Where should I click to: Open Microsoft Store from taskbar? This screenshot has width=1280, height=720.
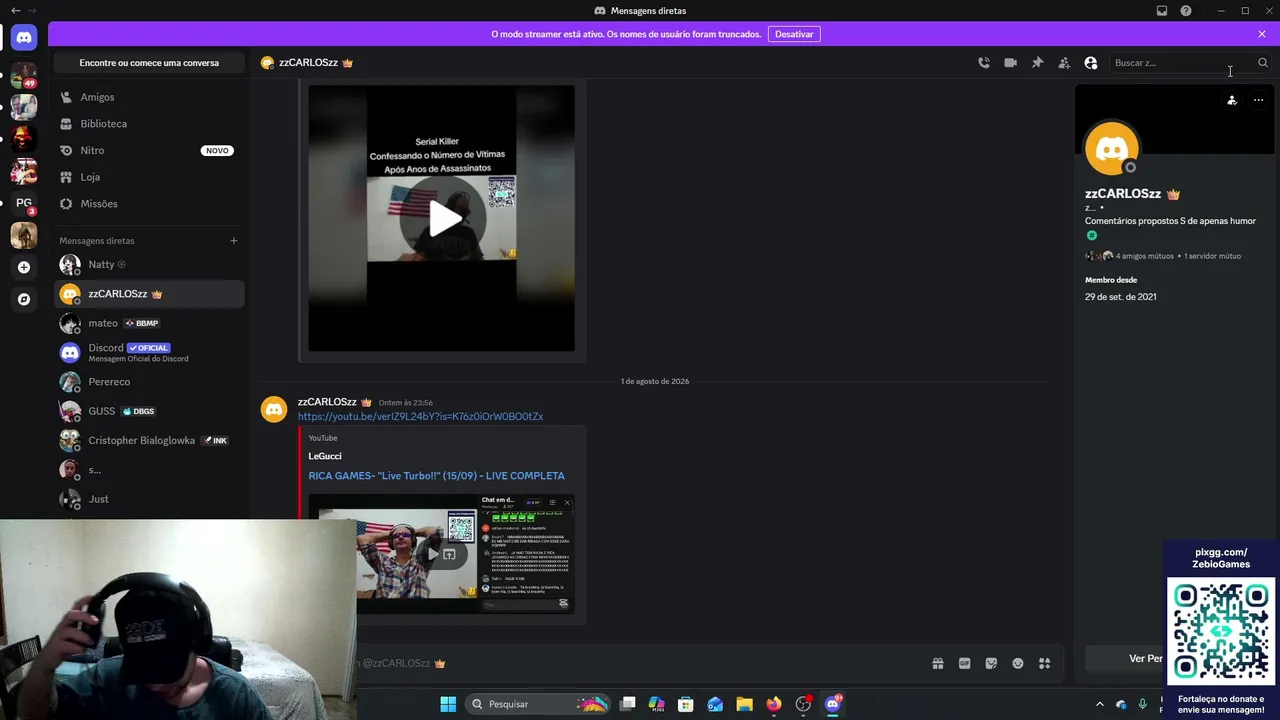[686, 704]
